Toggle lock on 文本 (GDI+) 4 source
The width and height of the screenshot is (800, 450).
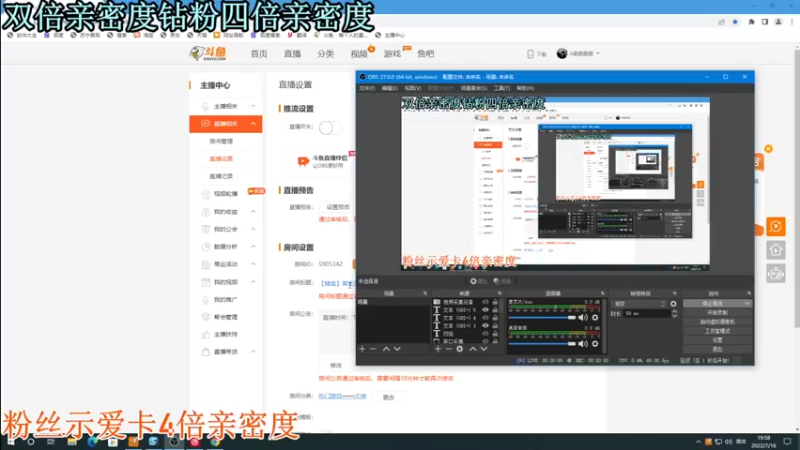(495, 317)
